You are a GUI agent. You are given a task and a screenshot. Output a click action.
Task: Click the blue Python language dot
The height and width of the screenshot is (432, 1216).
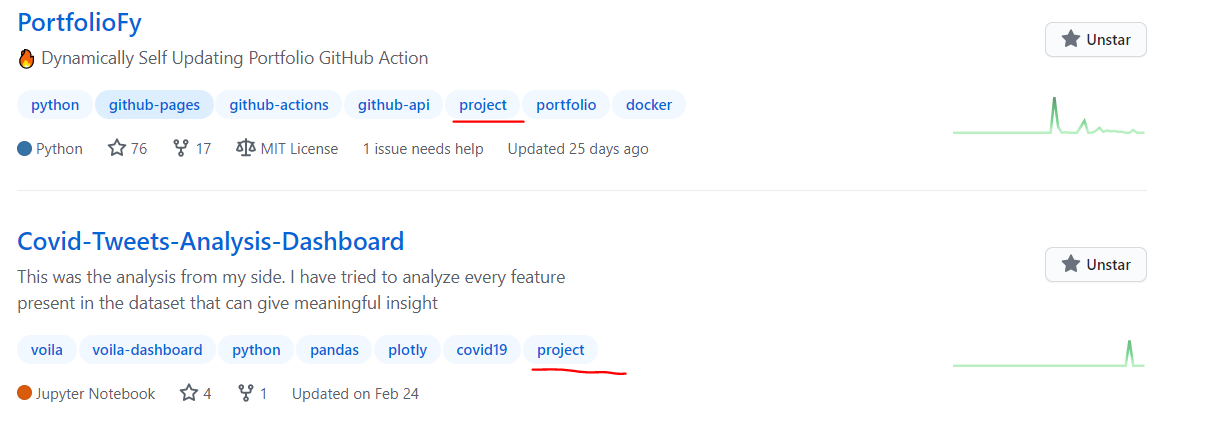[25, 149]
